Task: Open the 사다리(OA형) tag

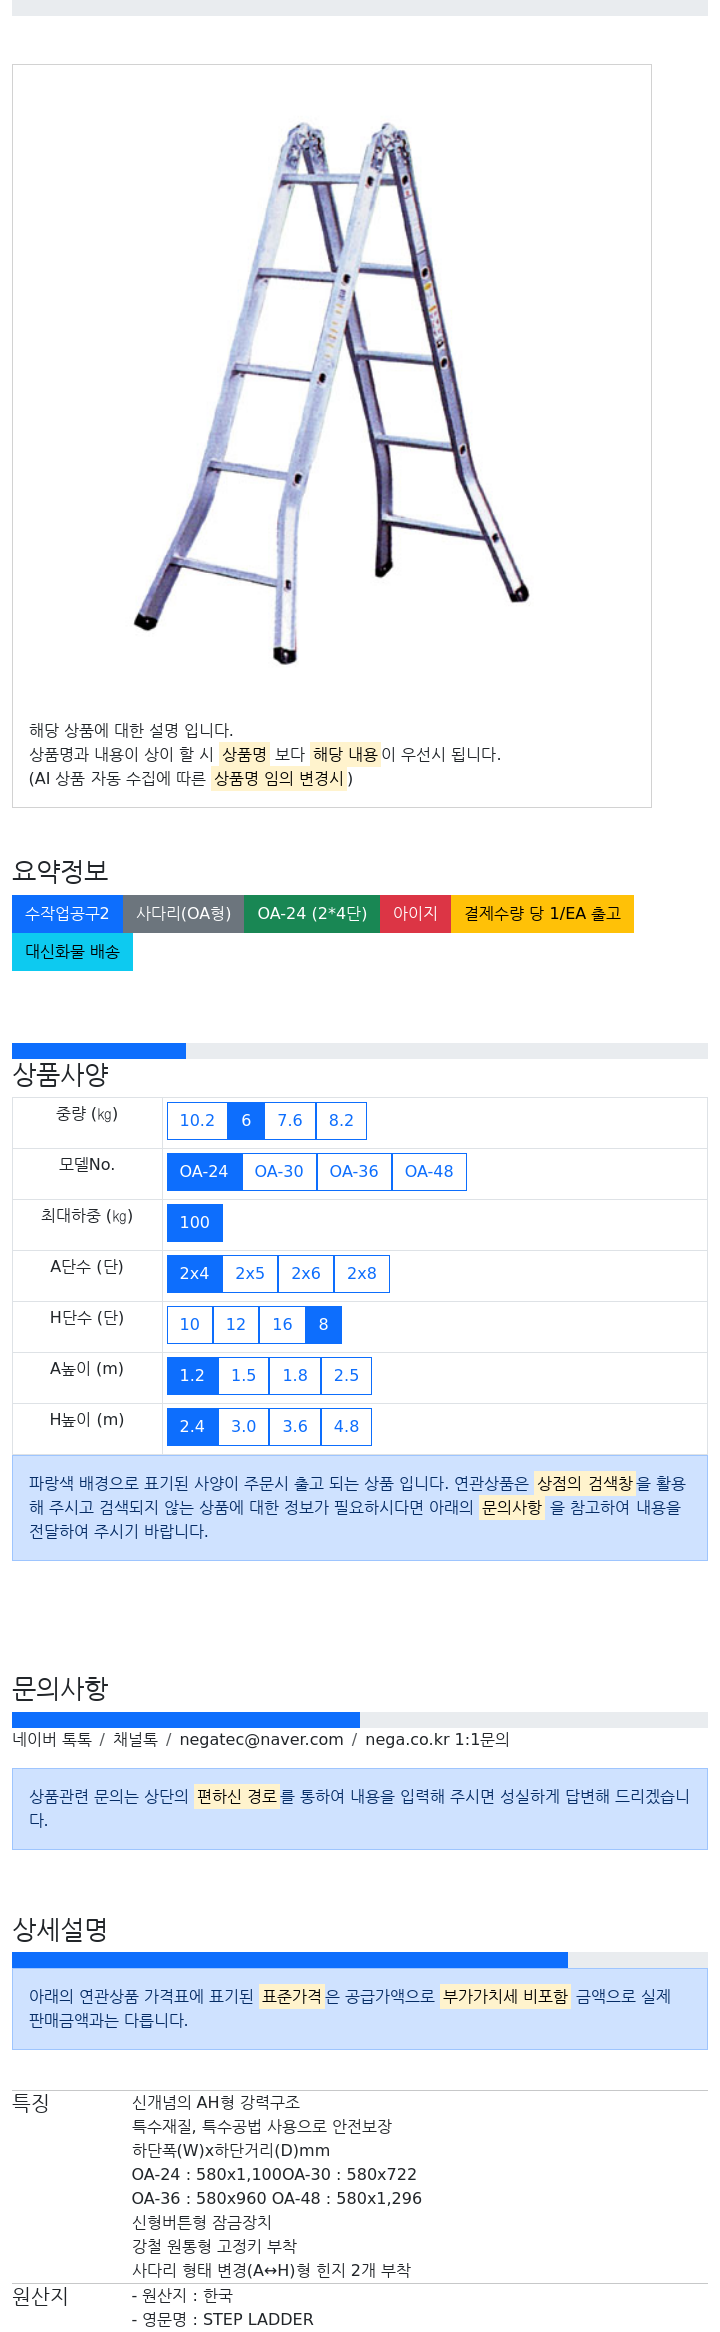Action: pyautogui.click(x=183, y=914)
